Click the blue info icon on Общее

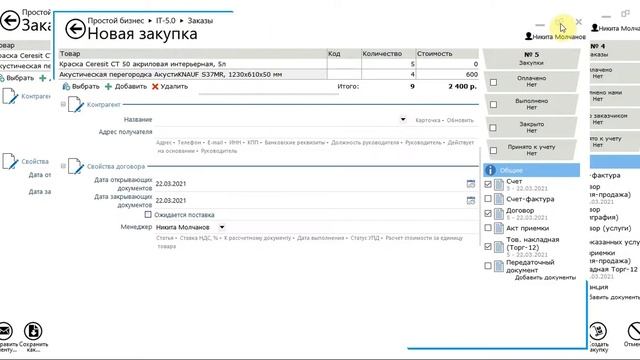(x=490, y=170)
